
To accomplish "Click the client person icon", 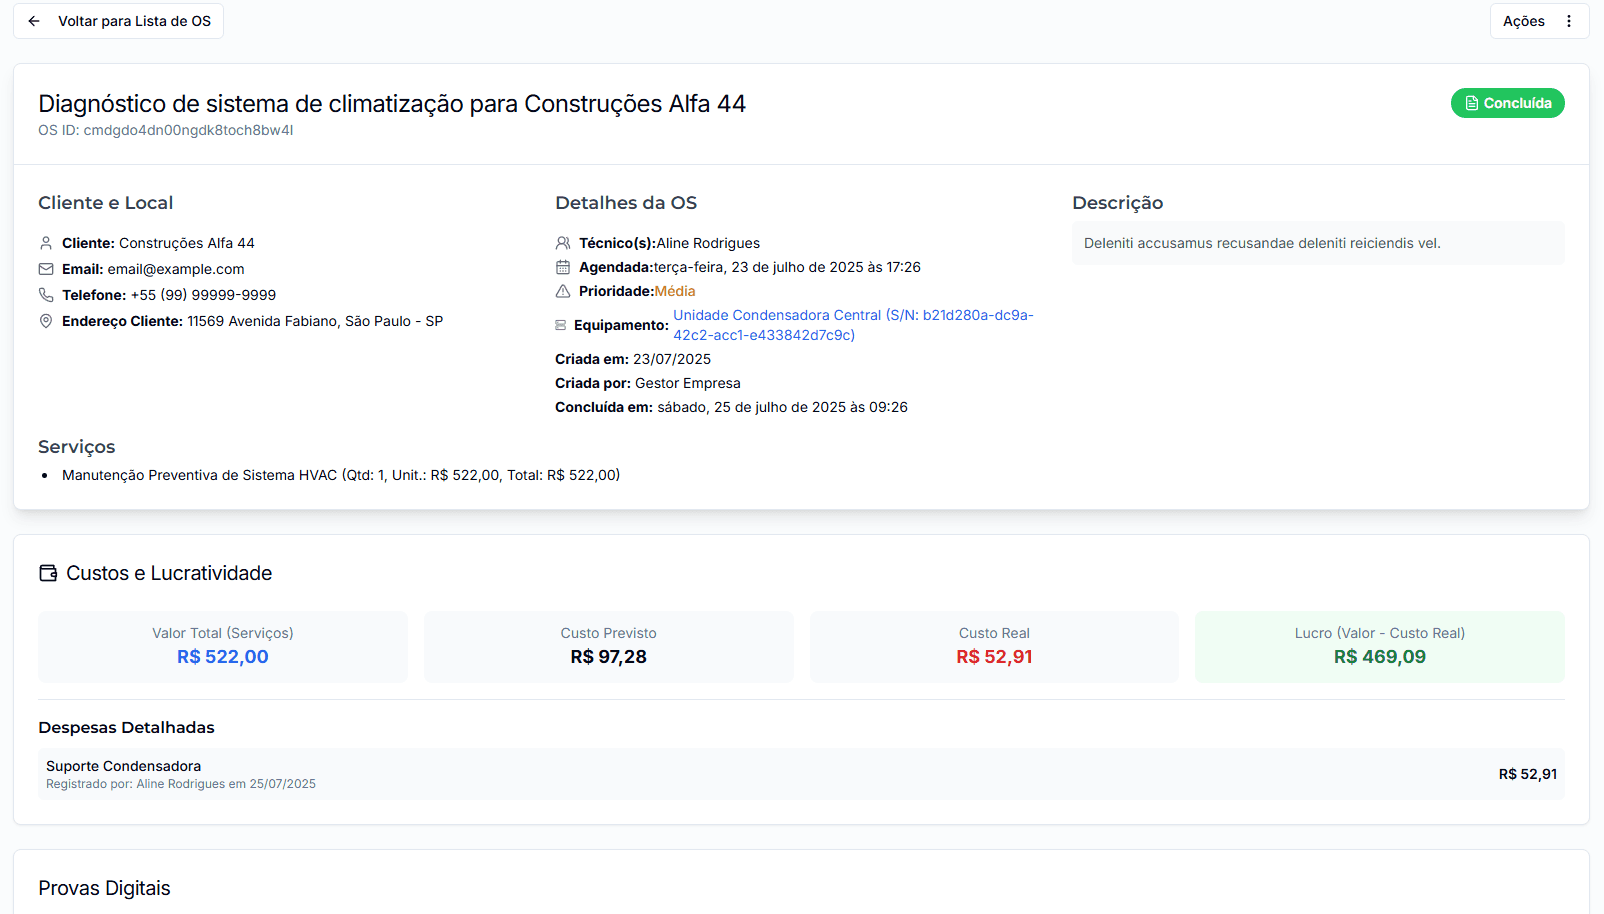I will 46,243.
